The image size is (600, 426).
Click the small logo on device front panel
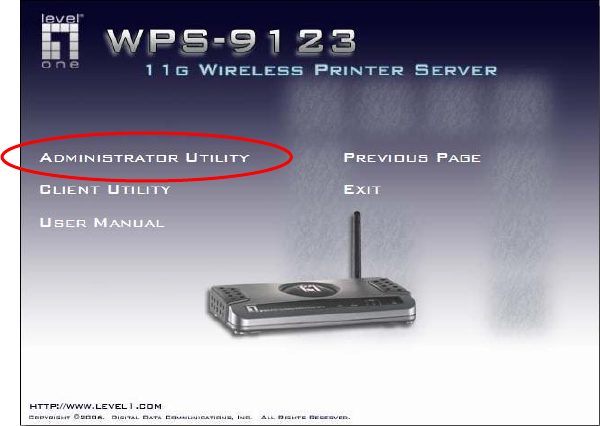(x=251, y=308)
